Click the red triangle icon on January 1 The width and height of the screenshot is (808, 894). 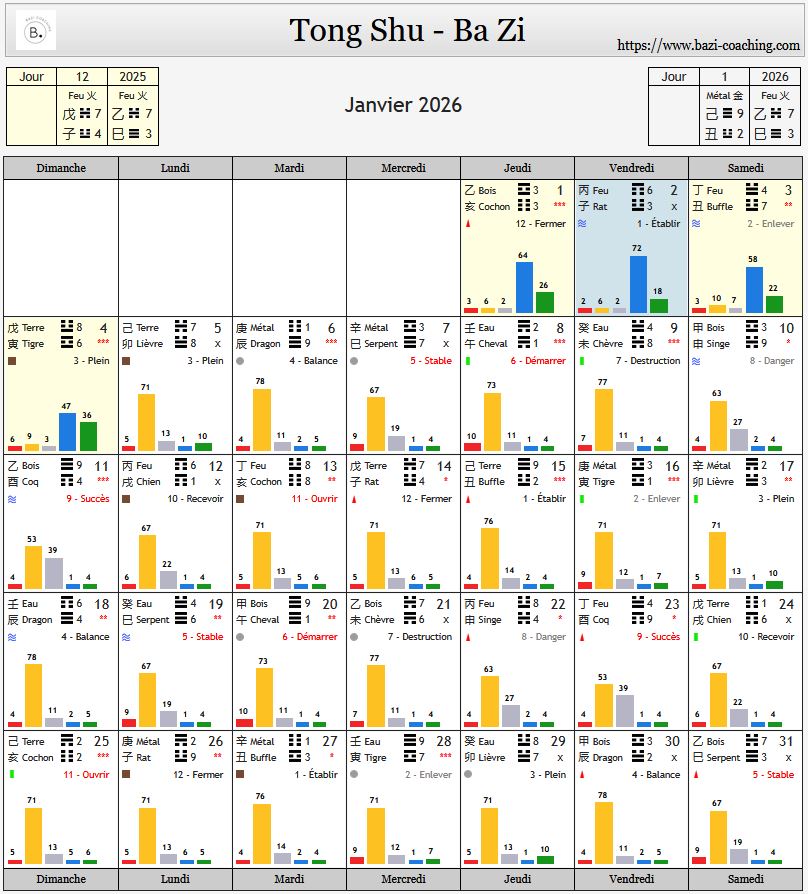click(x=468, y=224)
